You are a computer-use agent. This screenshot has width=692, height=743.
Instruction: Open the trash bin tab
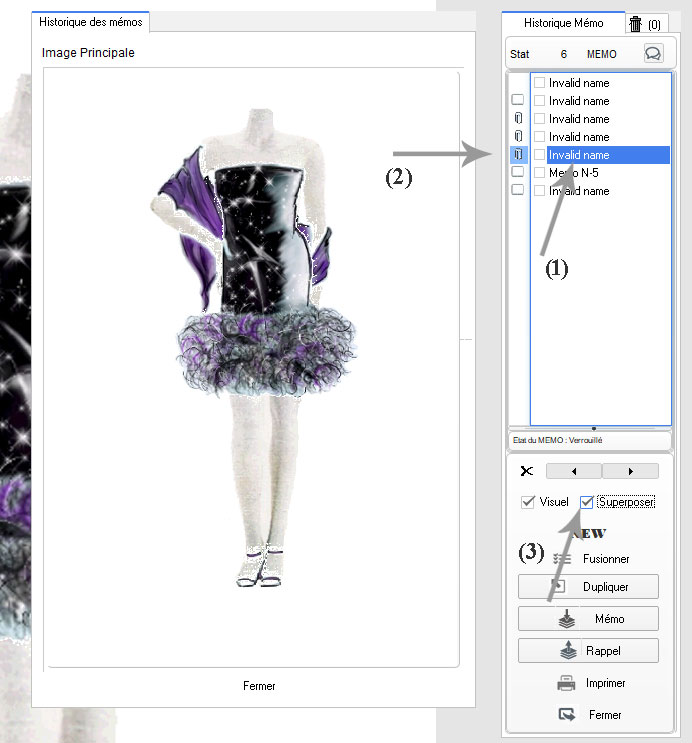click(x=639, y=23)
